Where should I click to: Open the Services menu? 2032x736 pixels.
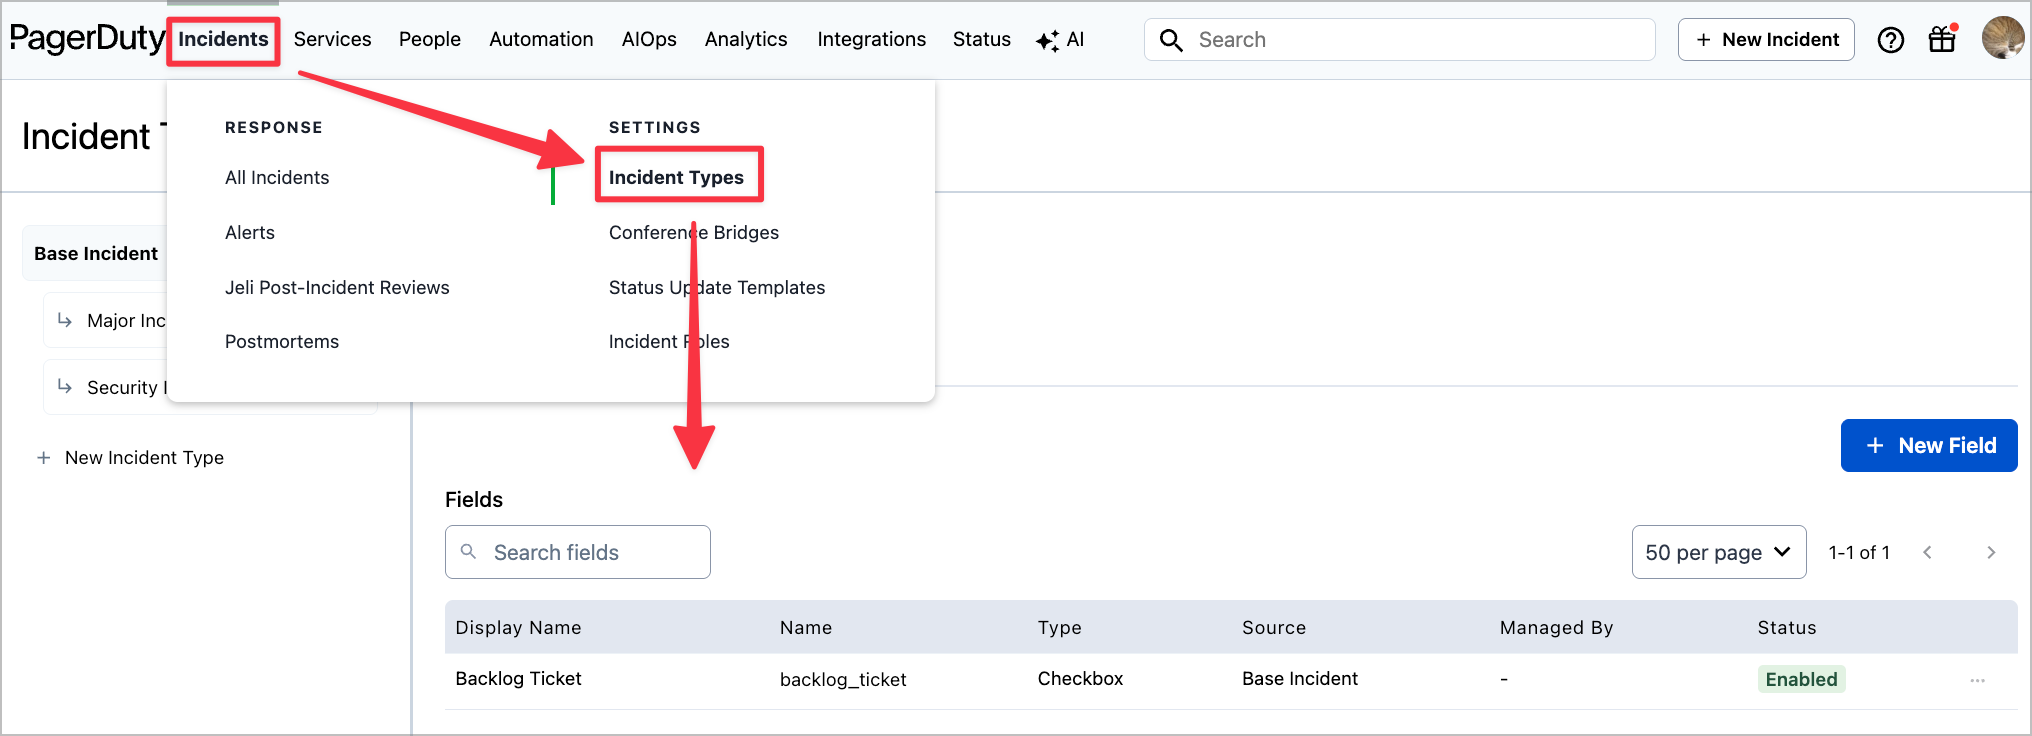coord(332,39)
